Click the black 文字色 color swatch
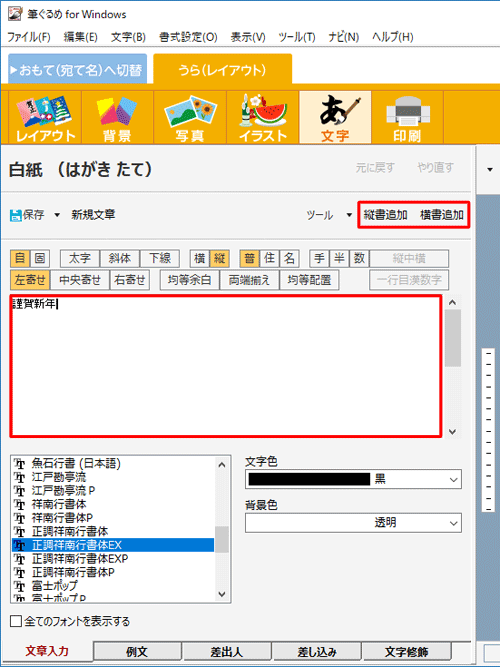 [309, 479]
